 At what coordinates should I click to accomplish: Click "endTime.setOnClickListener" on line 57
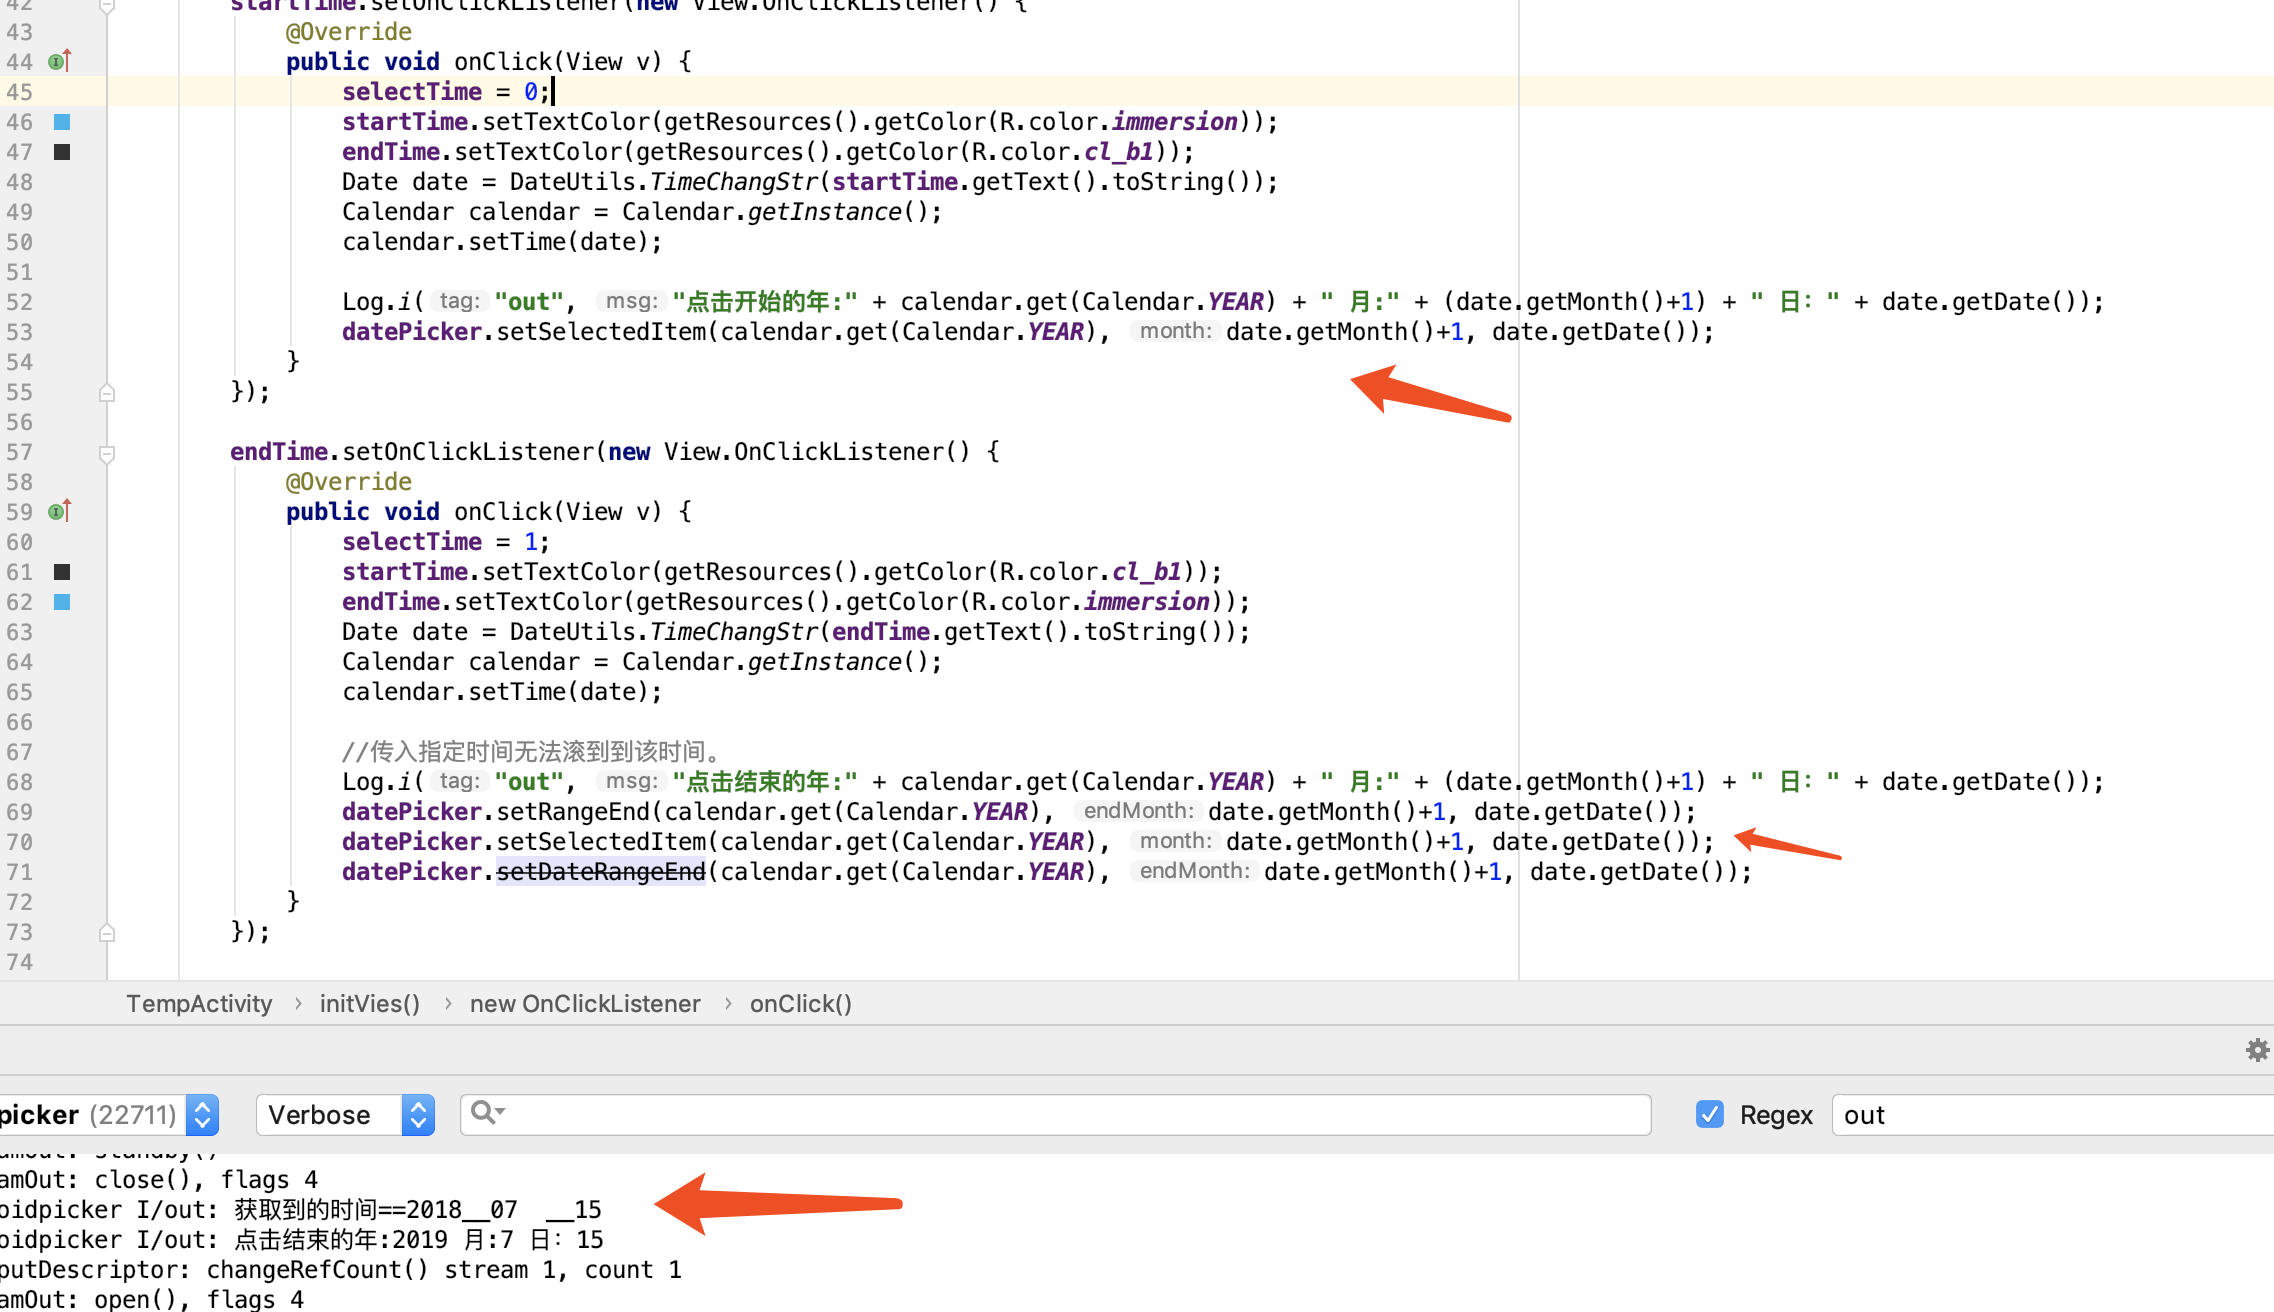click(x=413, y=452)
